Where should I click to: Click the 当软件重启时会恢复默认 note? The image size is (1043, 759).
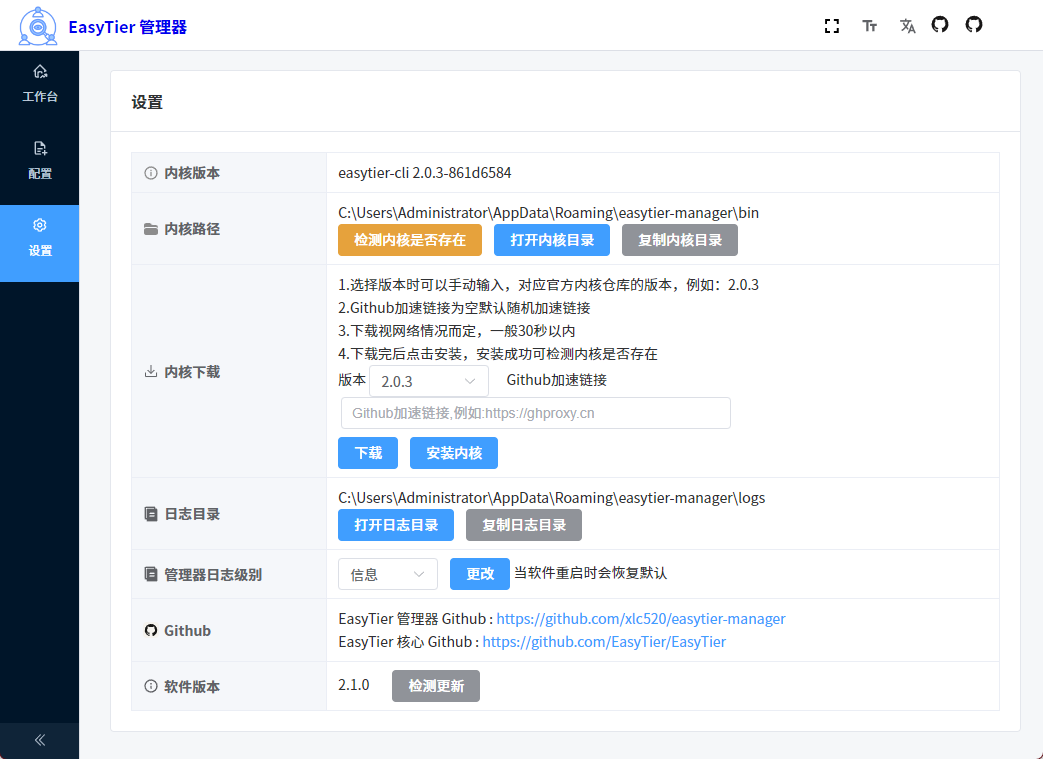[591, 573]
